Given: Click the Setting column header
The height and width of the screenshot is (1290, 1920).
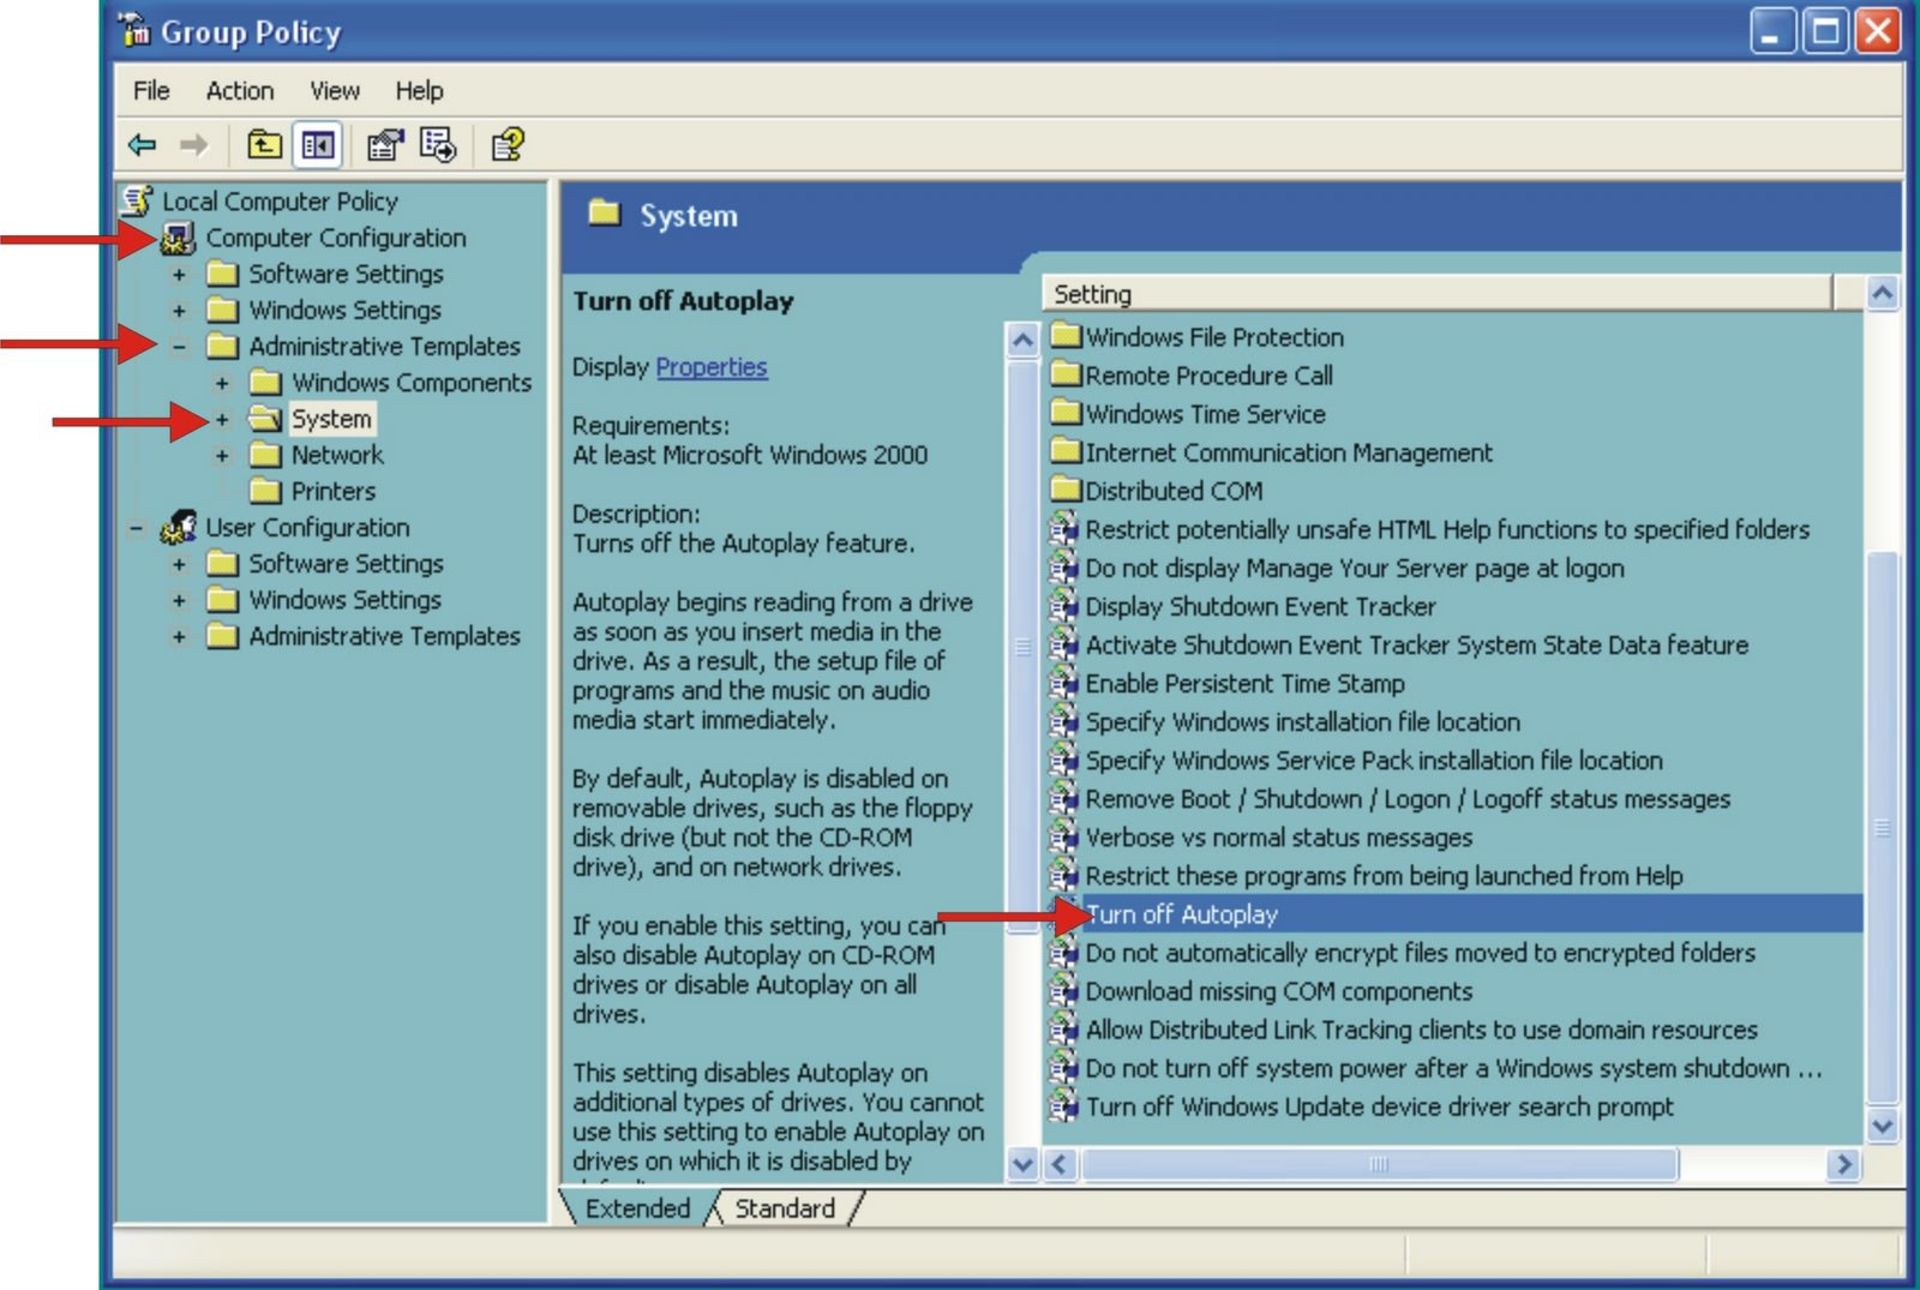Looking at the screenshot, I should click(1436, 293).
